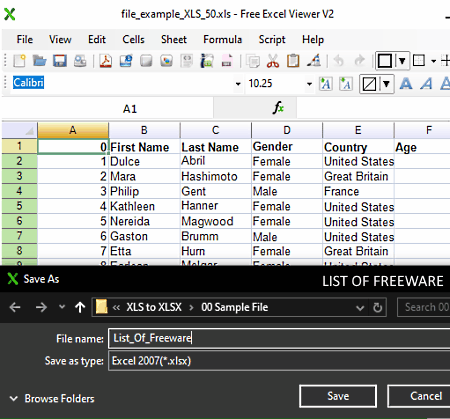Viewport: 450px width, 419px height.
Task: Click the fill color diagonal box icon
Action: pyautogui.click(x=369, y=84)
